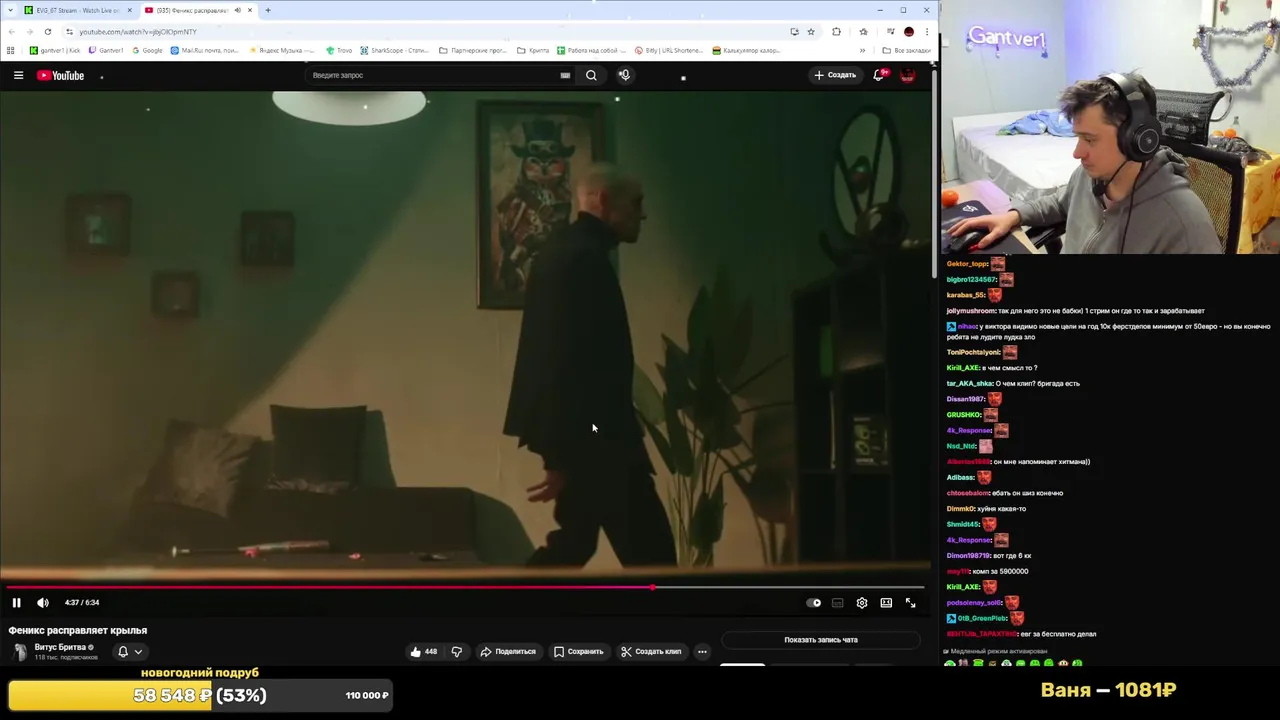Show hidden bookmarks with the chevron

pos(862,50)
